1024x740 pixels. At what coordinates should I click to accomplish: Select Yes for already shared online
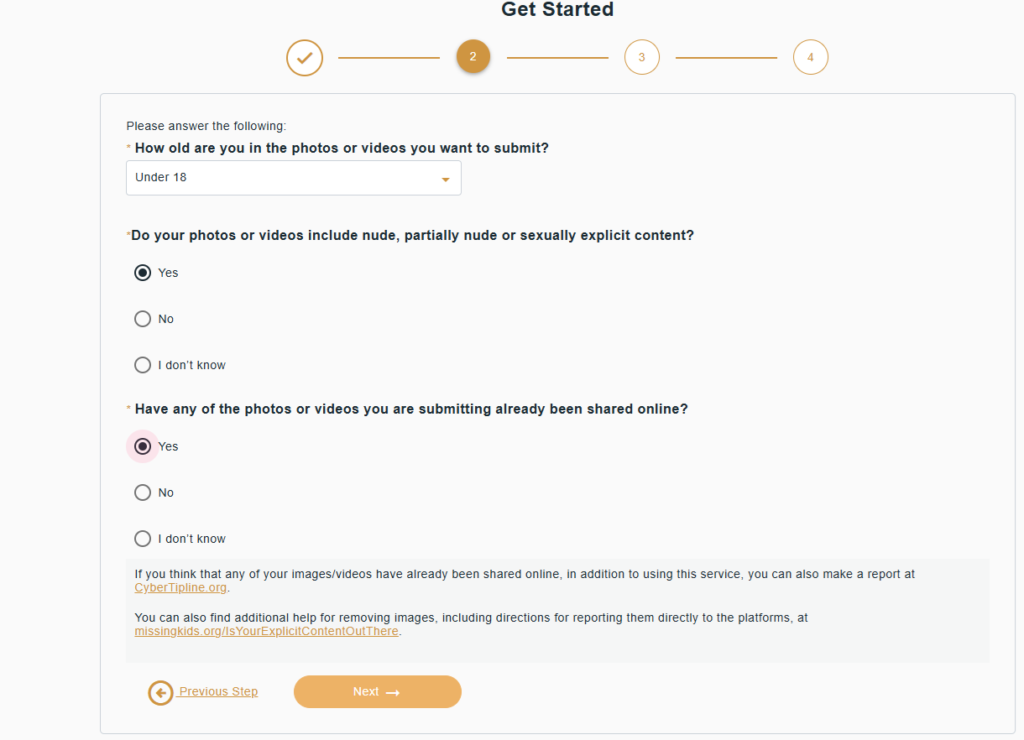coord(143,446)
